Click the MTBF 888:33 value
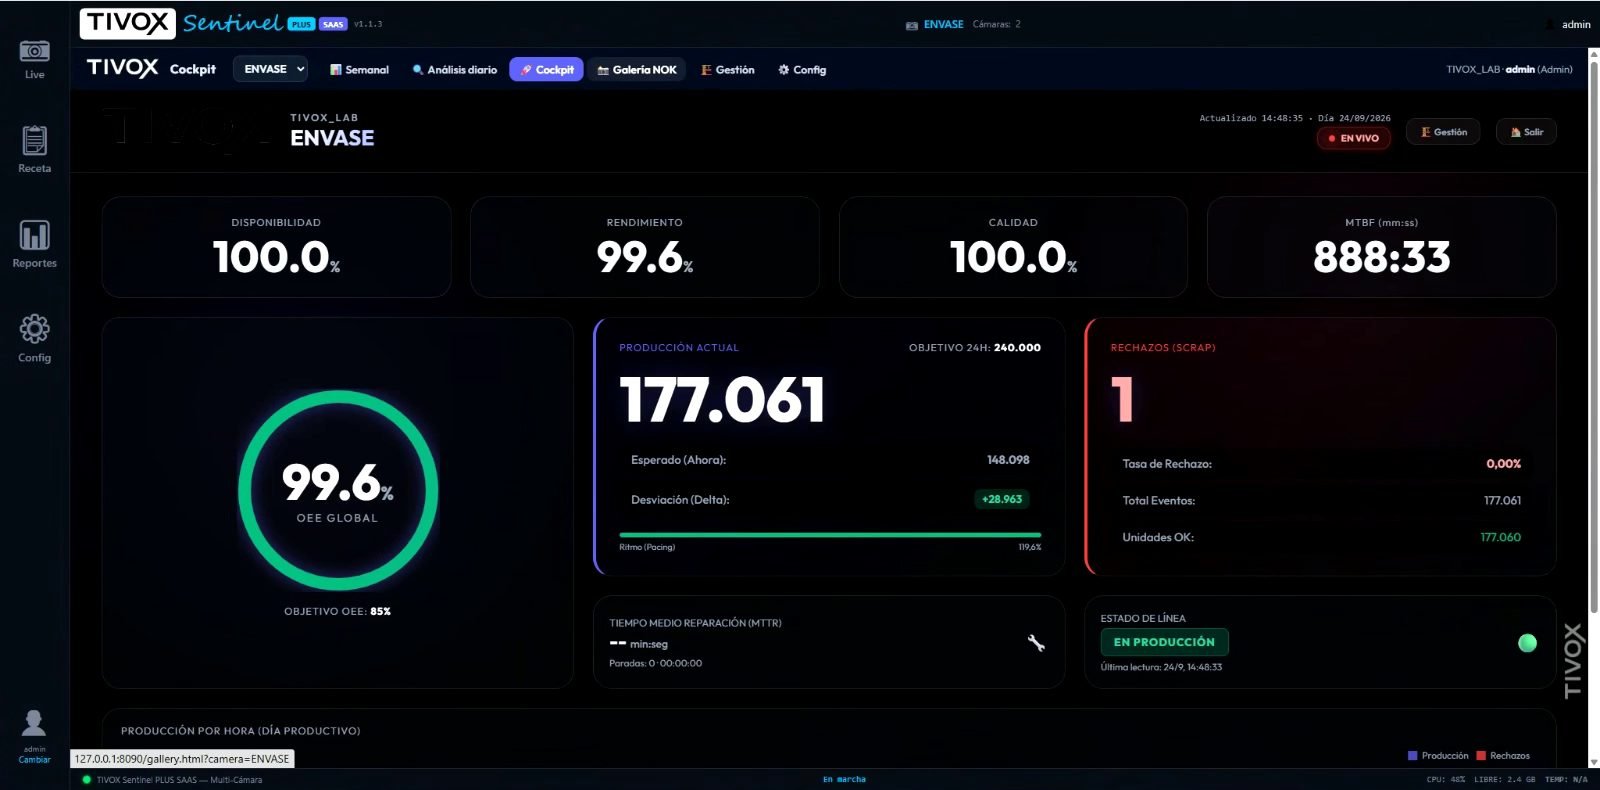 tap(1381, 258)
